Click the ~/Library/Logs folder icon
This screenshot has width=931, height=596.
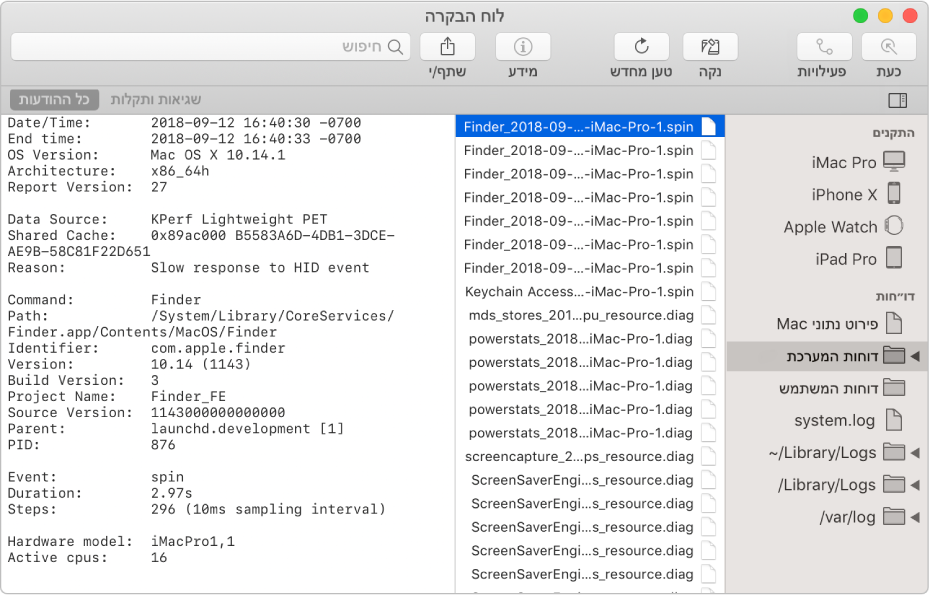894,452
